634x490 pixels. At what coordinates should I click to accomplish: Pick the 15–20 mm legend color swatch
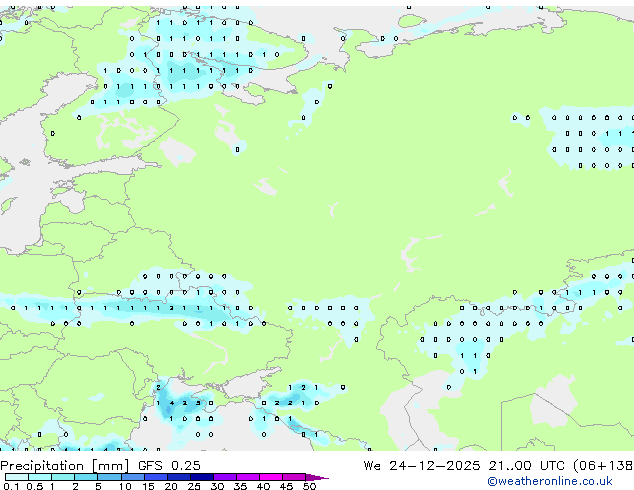coord(155,477)
